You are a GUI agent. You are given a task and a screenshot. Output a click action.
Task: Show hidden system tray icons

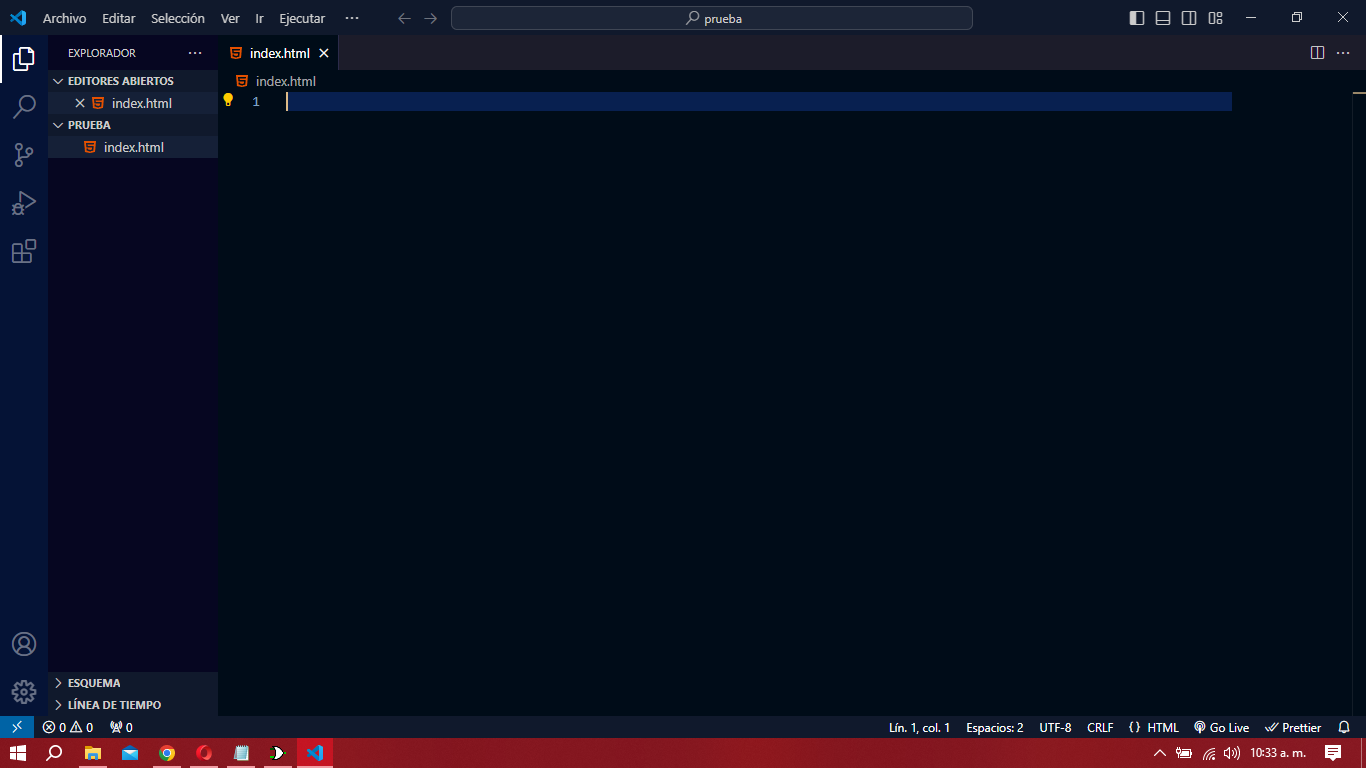[x=1159, y=753]
